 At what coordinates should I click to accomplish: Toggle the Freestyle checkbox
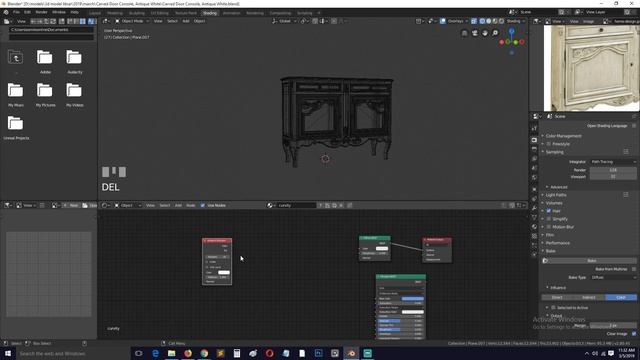click(x=549, y=144)
